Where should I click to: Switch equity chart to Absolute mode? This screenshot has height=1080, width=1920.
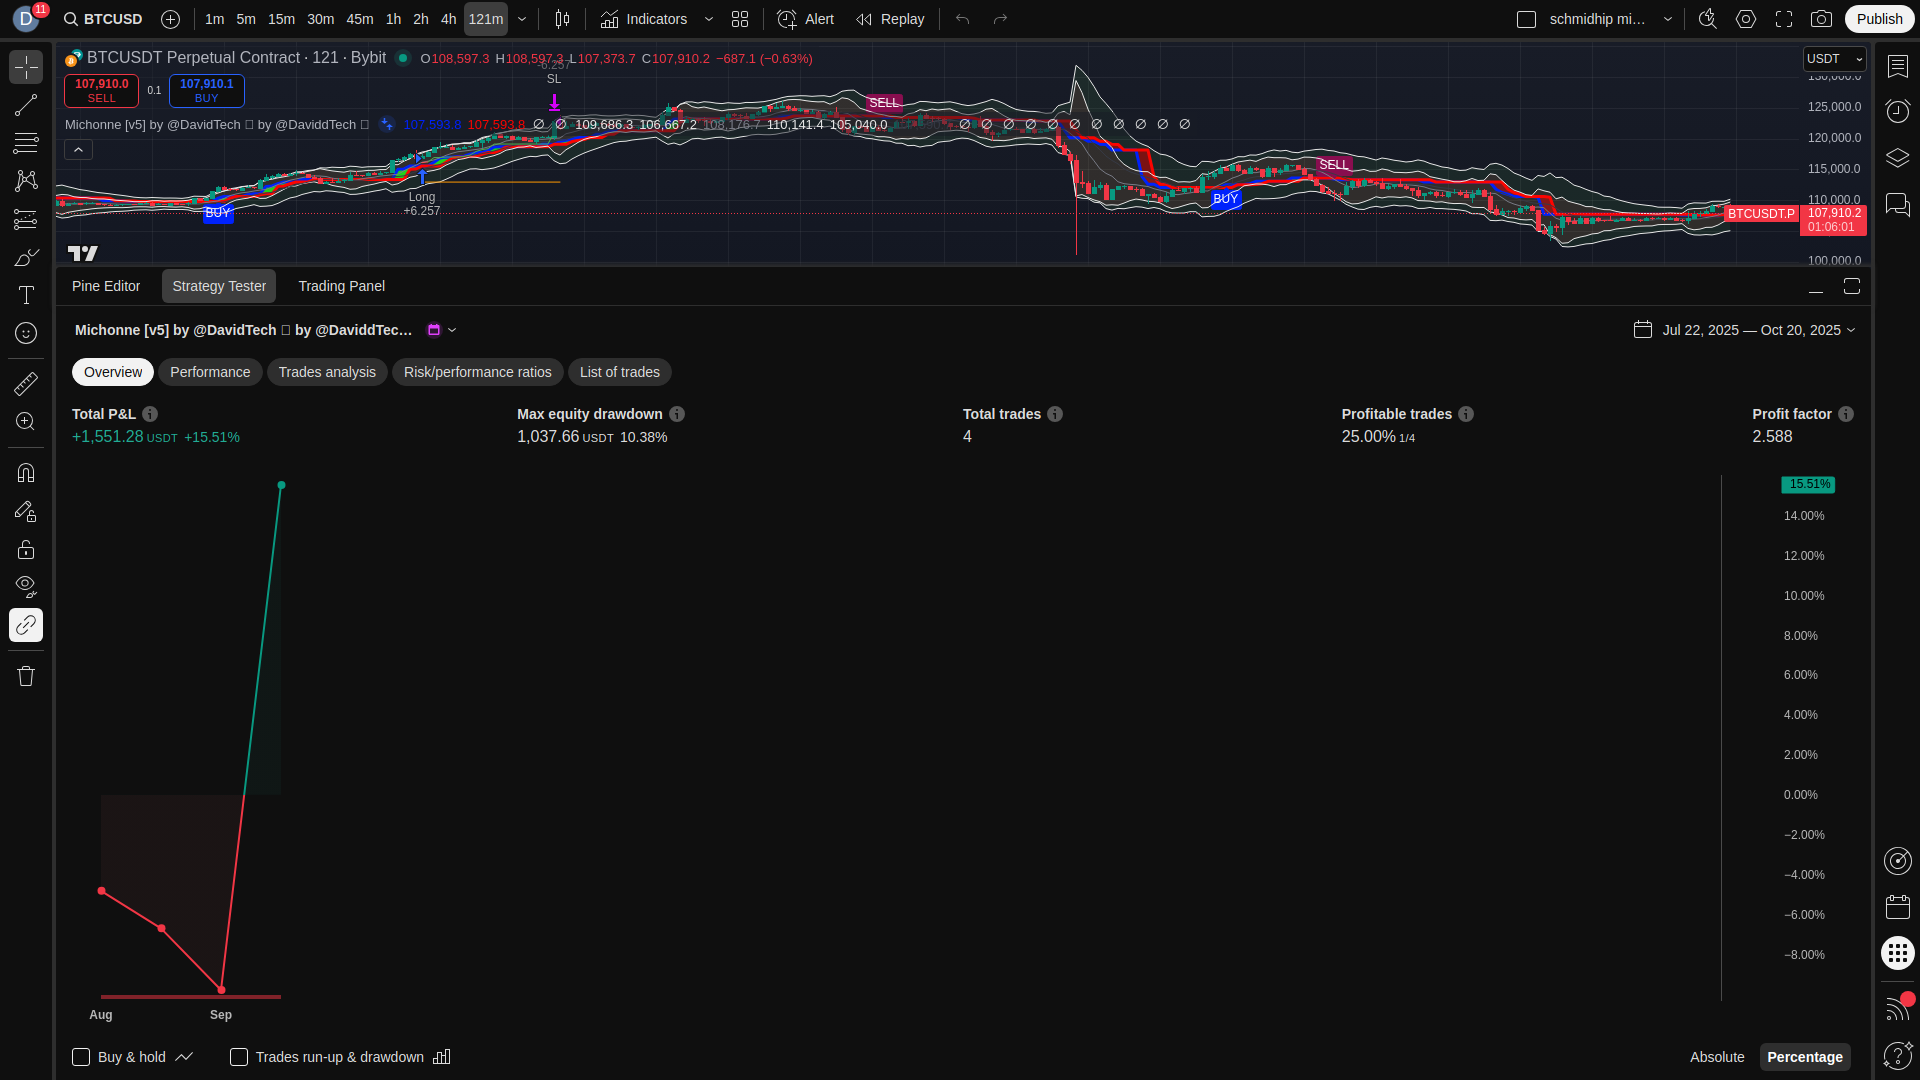(x=1716, y=1057)
